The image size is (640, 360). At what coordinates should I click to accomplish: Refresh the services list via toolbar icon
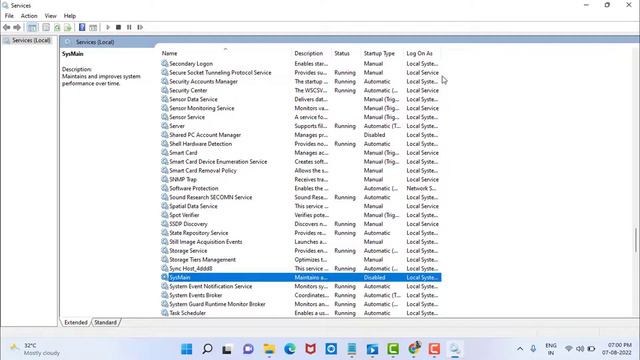[57, 27]
